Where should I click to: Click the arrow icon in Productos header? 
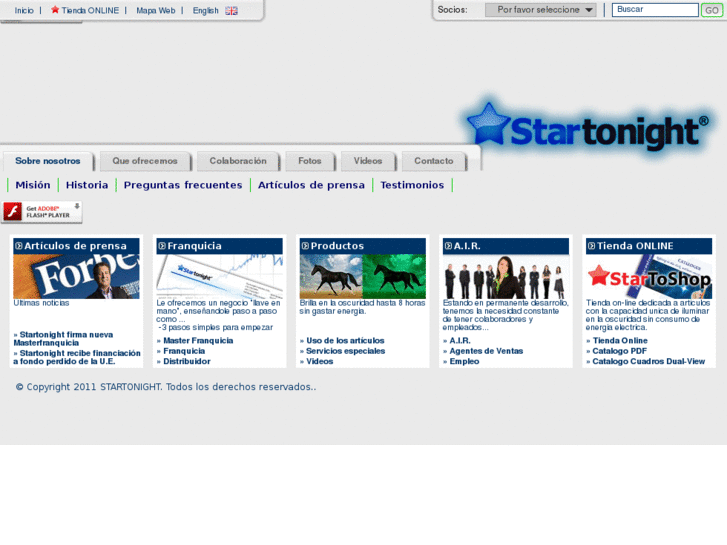point(305,246)
